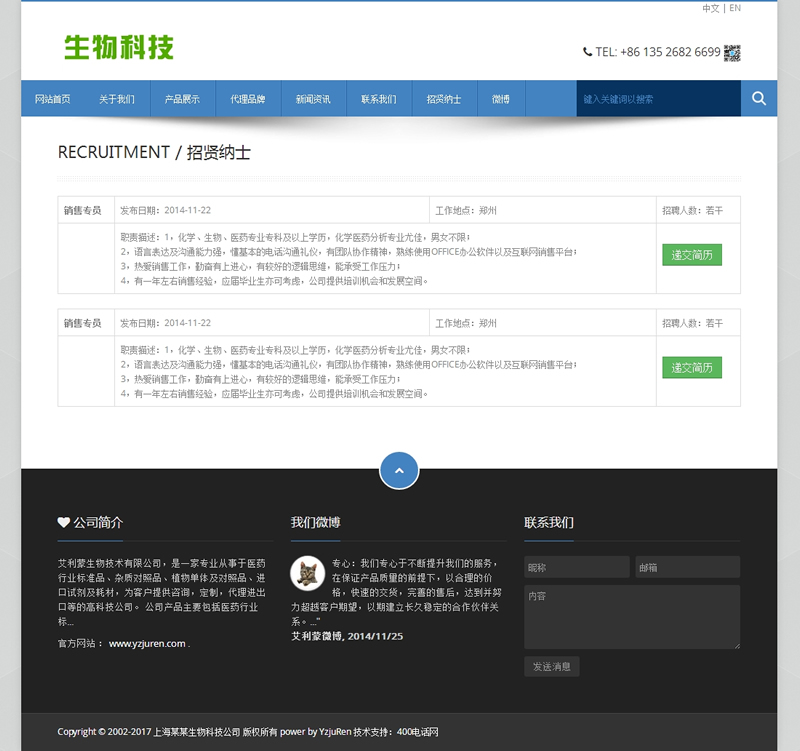Focus the keyword search input field
This screenshot has width=800, height=751.
point(658,99)
